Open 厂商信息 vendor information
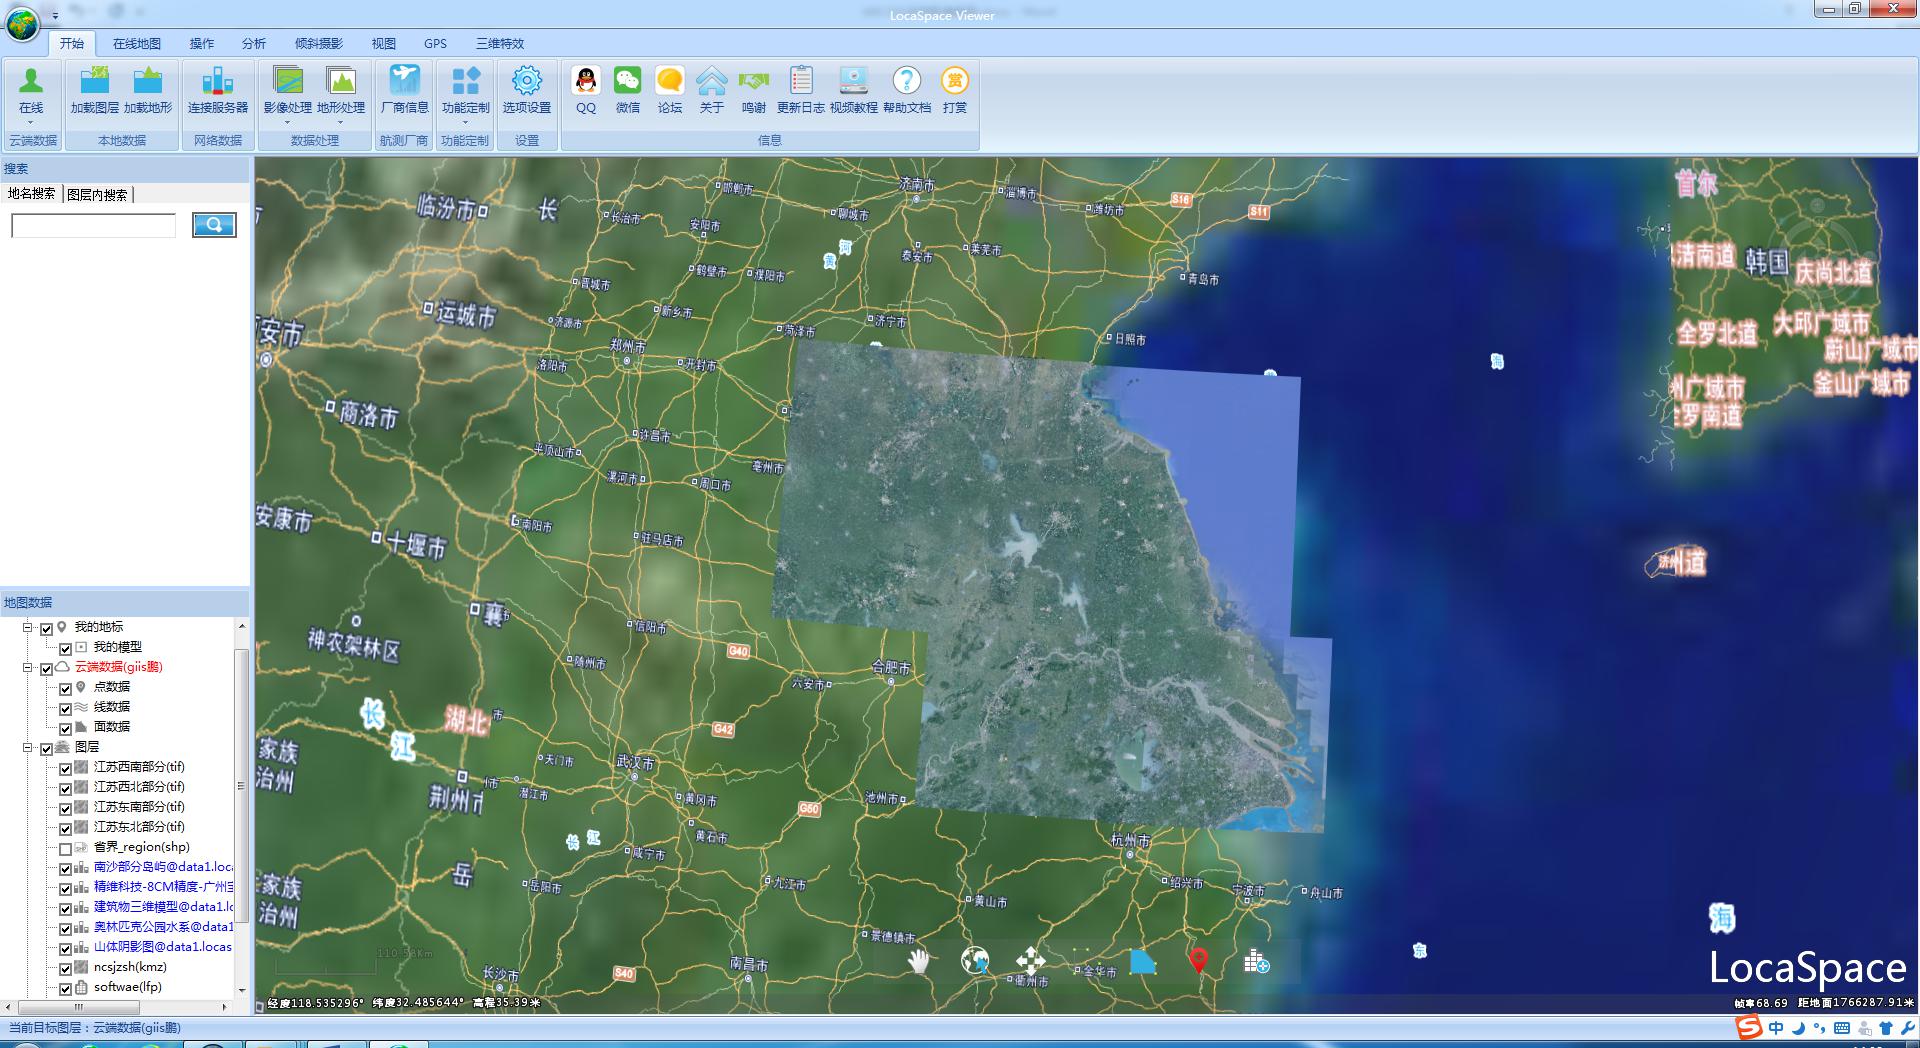1920x1048 pixels. click(405, 81)
